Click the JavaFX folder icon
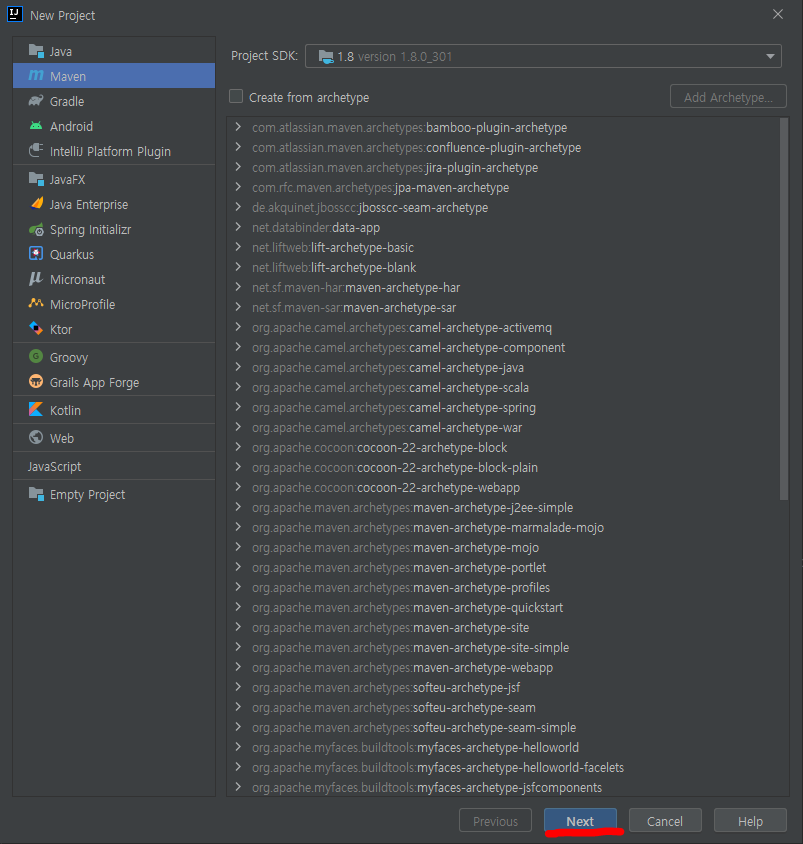The height and width of the screenshot is (844, 803). (36, 179)
